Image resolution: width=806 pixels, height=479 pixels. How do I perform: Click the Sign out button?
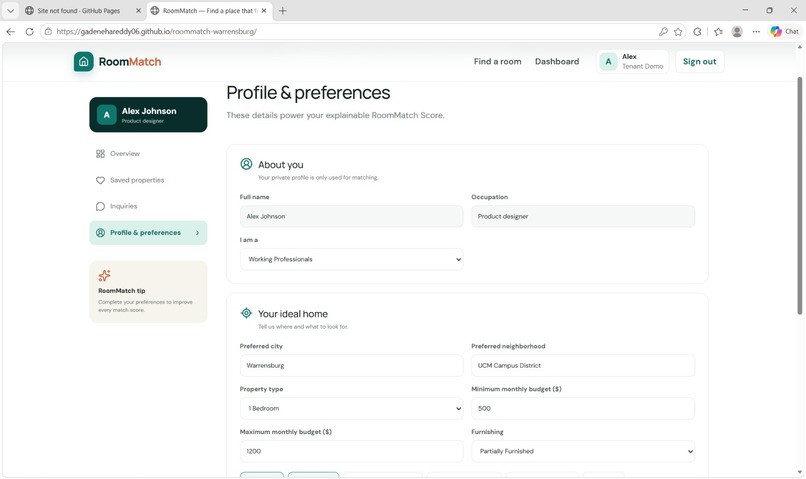(x=699, y=62)
